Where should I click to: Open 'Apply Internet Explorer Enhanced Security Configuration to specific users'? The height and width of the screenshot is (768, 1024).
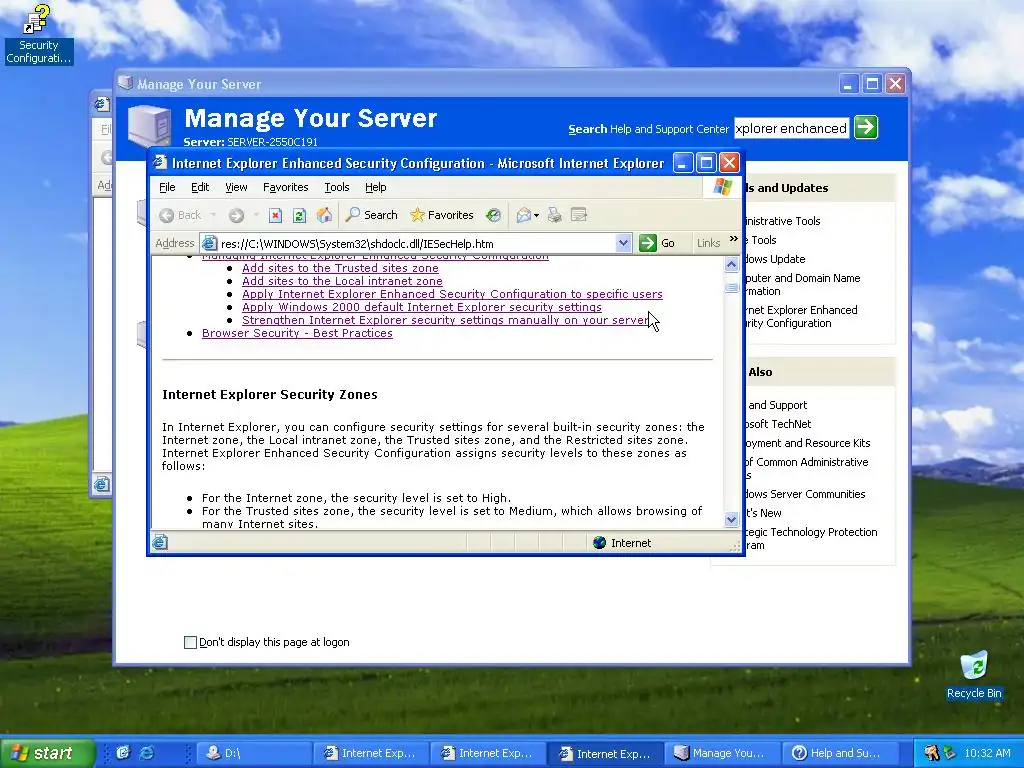pos(452,294)
